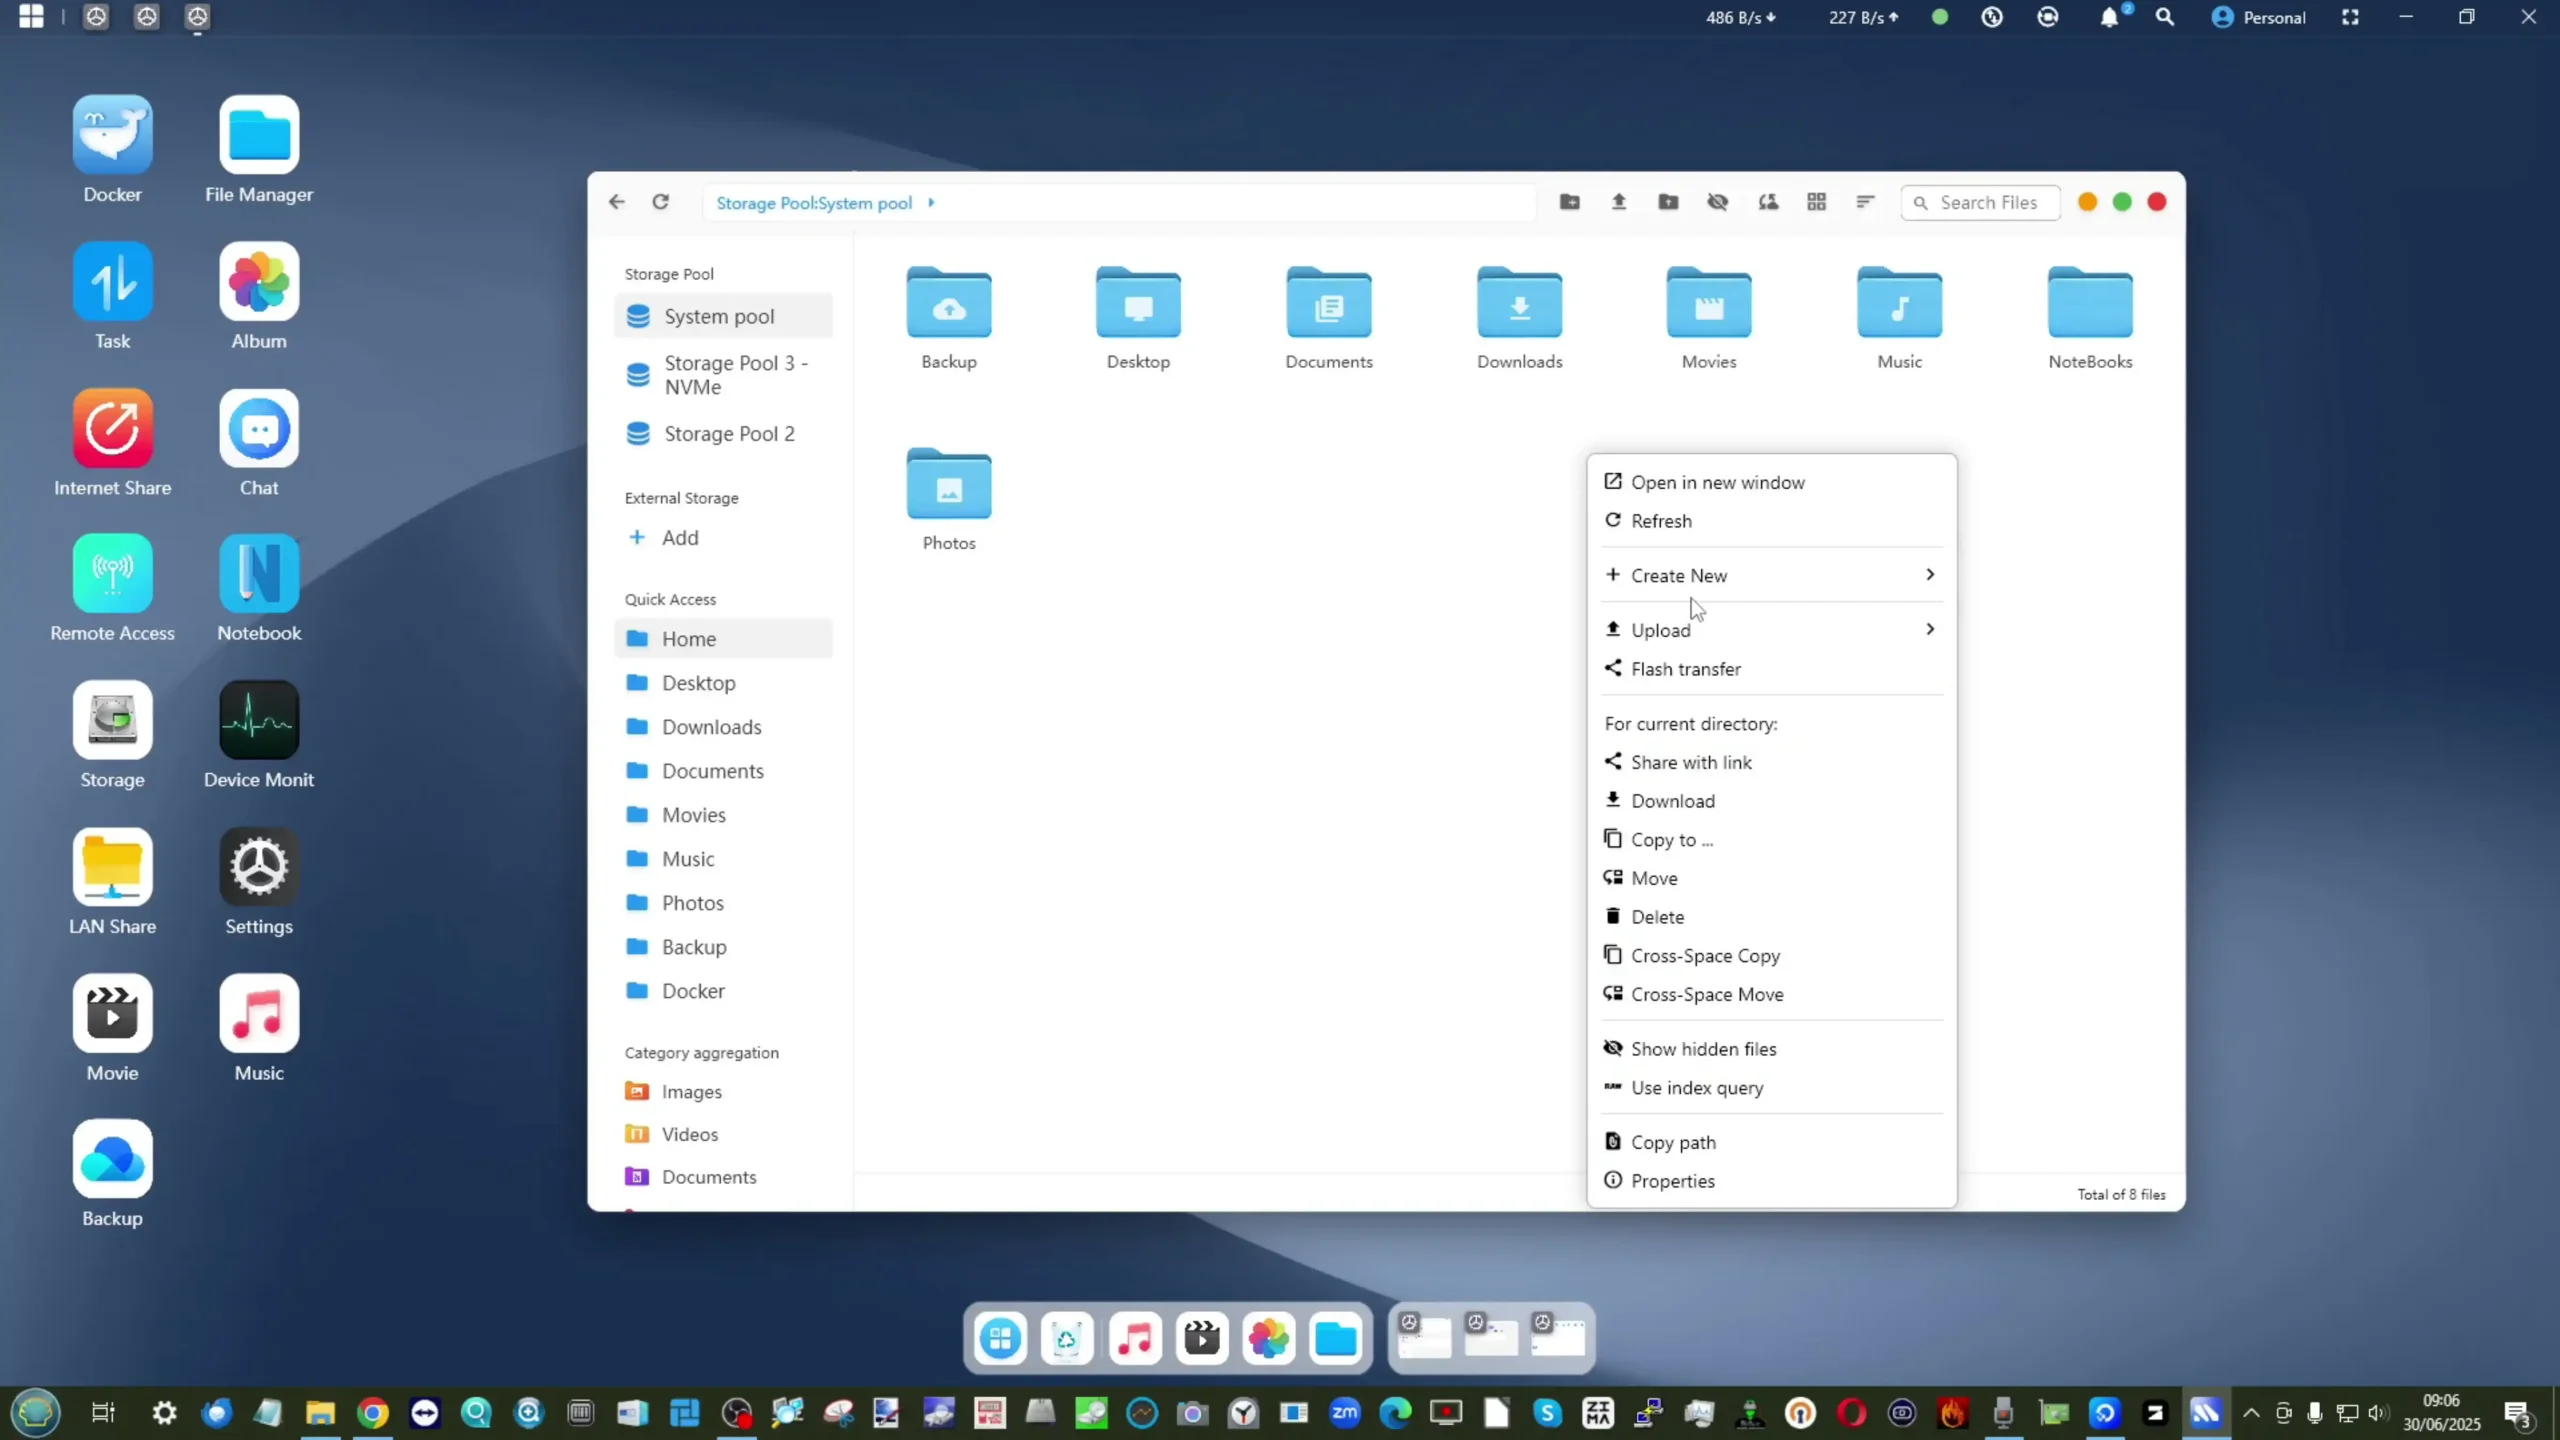Open the dock recycle bin icon
The image size is (2560, 1440).
click(x=1067, y=1338)
